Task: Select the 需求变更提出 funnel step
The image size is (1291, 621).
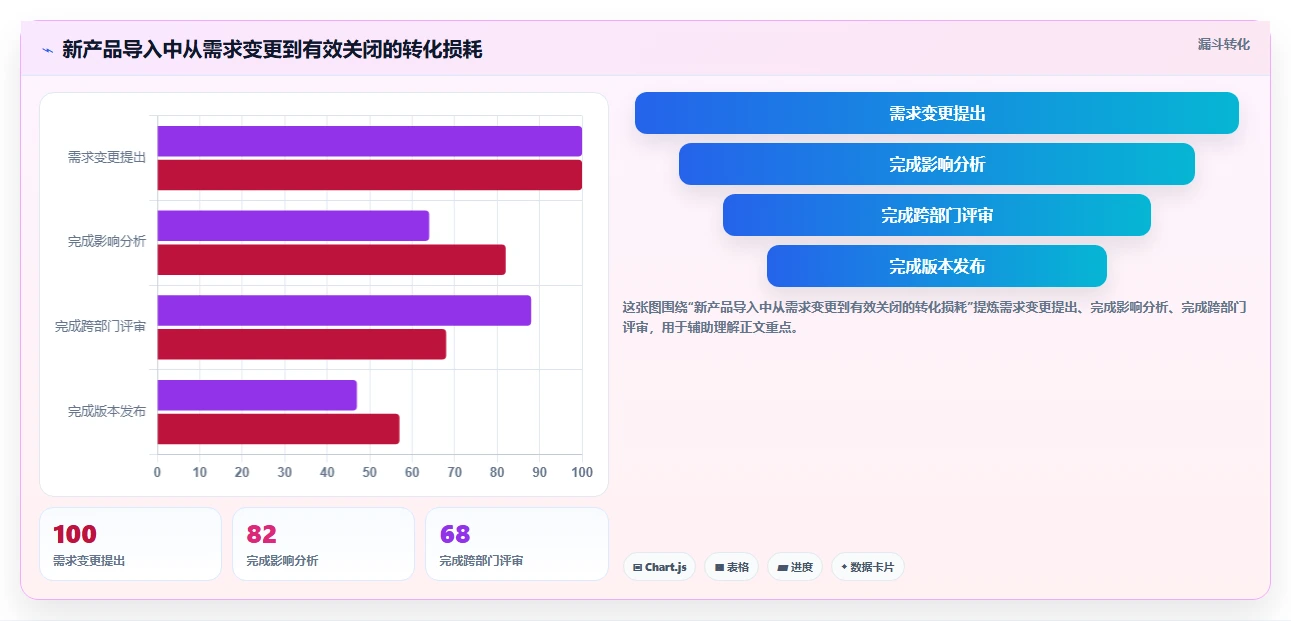Action: tap(937, 113)
